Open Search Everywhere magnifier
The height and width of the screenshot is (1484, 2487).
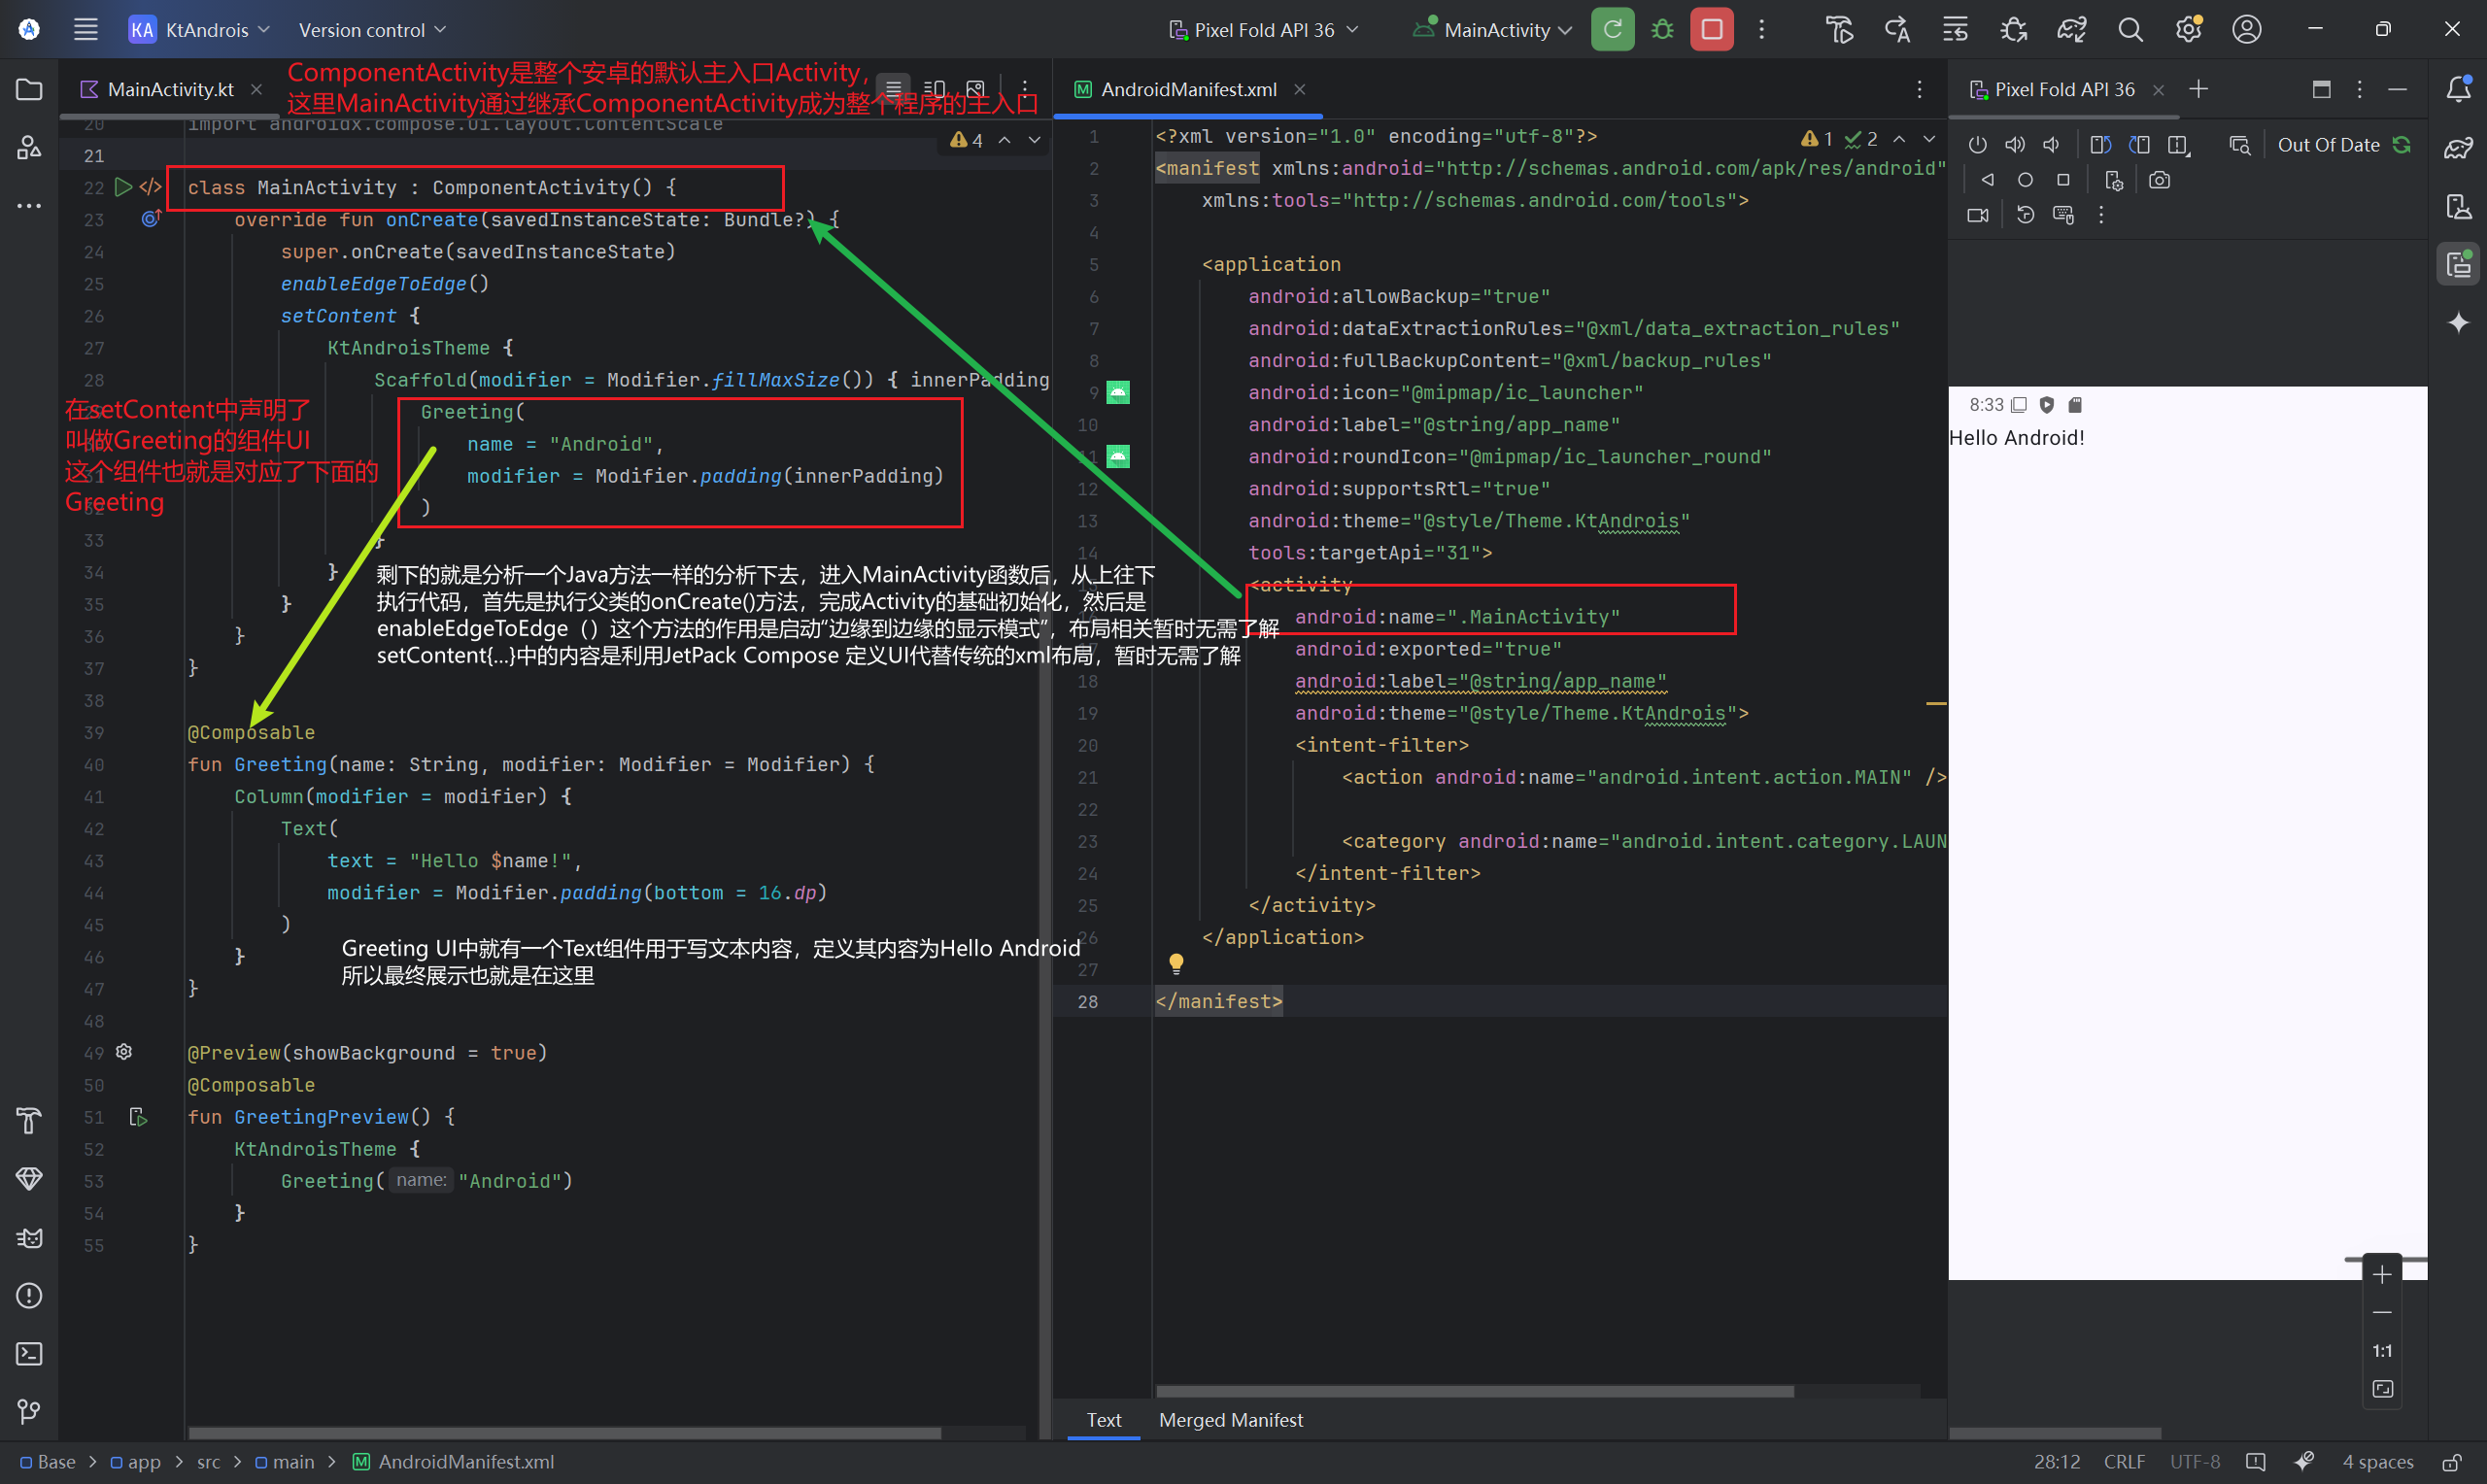click(x=2130, y=30)
